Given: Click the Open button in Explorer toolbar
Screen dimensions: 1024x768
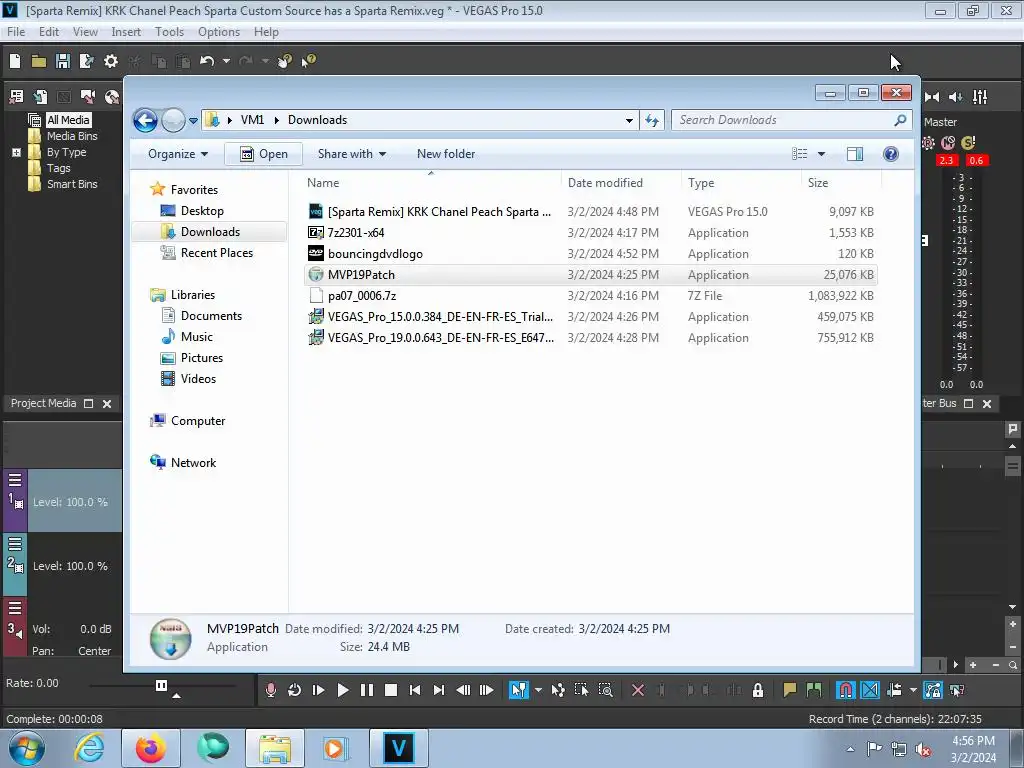Looking at the screenshot, I should (264, 154).
